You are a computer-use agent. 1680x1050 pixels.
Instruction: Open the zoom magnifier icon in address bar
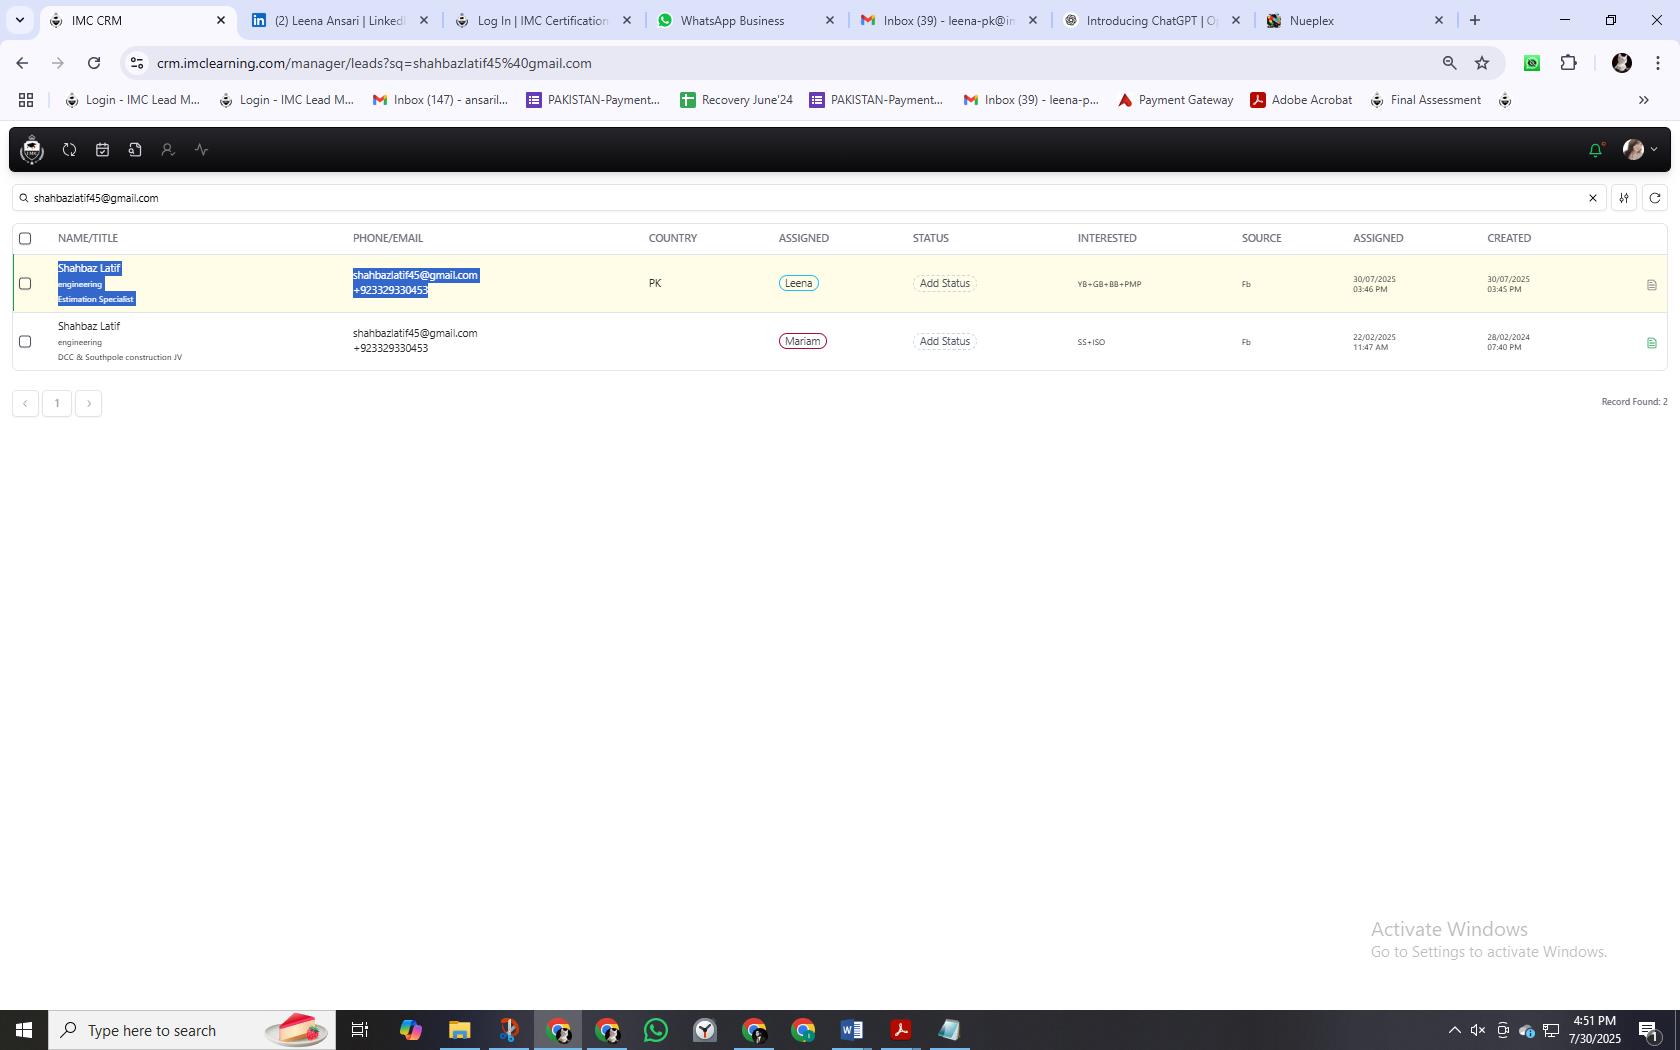pyautogui.click(x=1449, y=63)
